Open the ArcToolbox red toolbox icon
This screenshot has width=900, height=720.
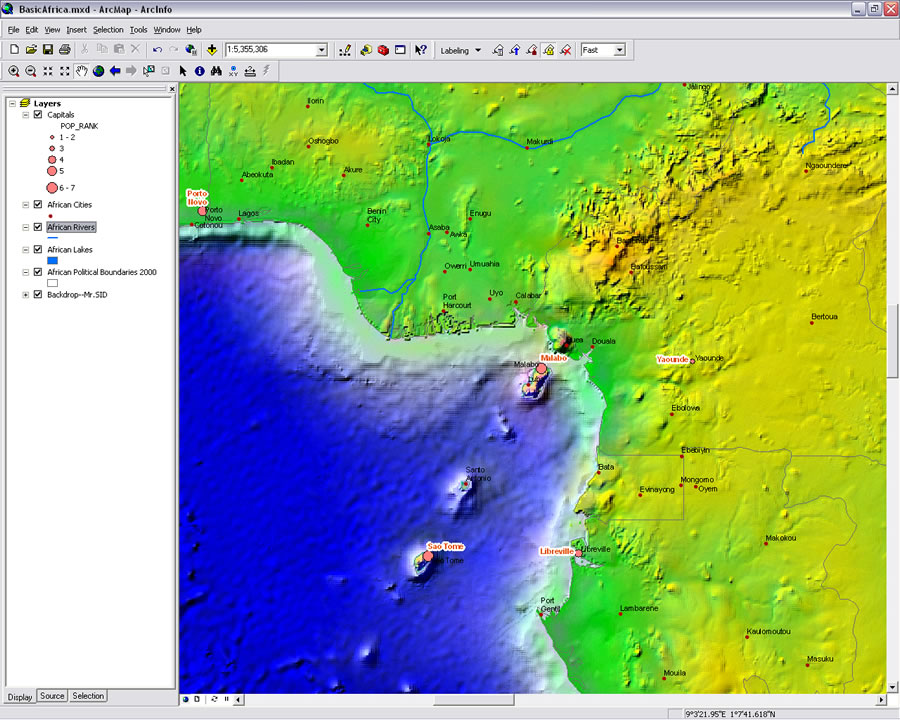[x=383, y=49]
